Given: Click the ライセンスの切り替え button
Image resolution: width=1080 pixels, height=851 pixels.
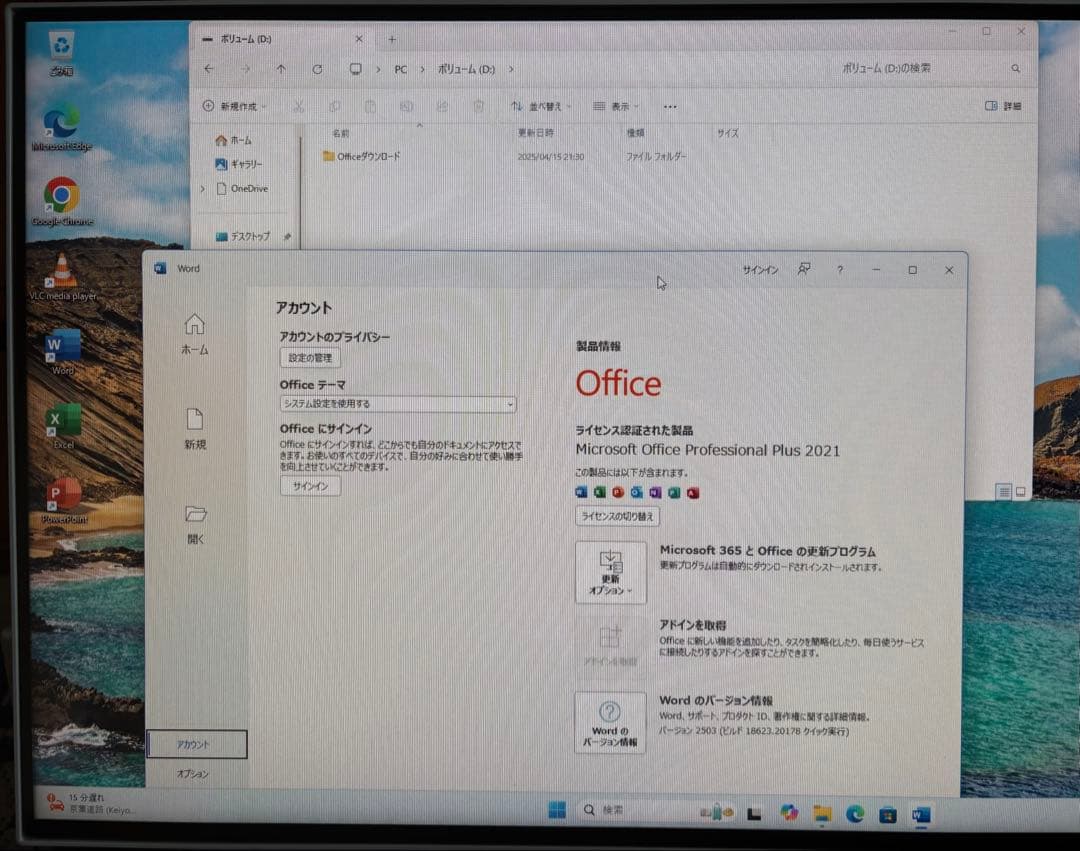Looking at the screenshot, I should point(619,516).
